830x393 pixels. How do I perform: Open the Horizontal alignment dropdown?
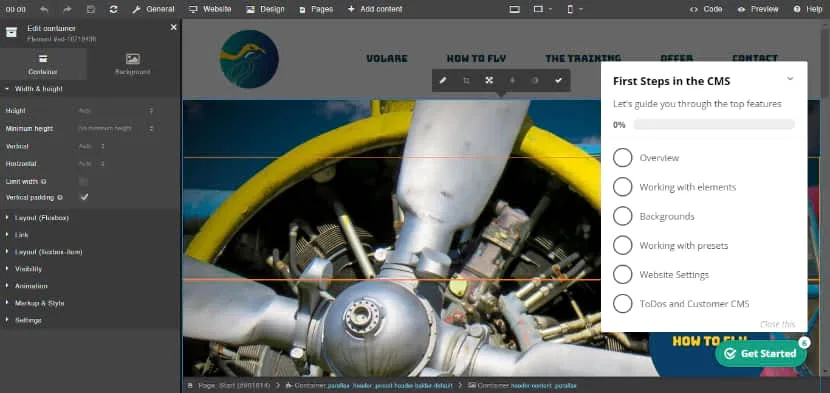[x=92, y=164]
